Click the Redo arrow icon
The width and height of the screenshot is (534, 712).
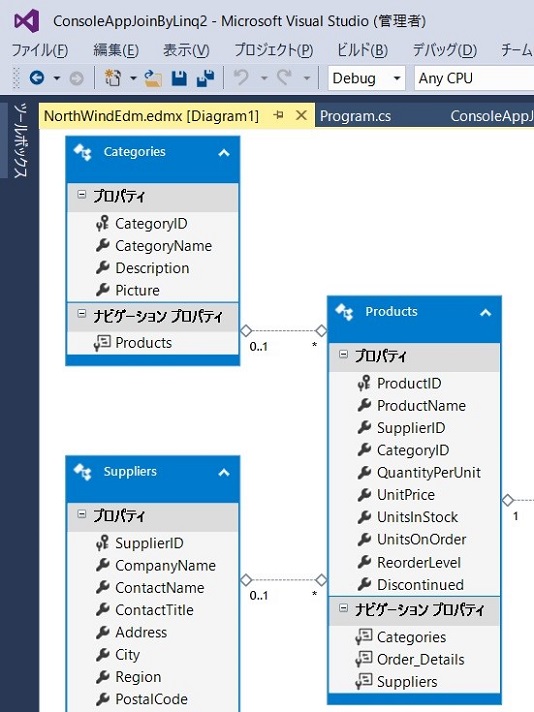pos(284,78)
